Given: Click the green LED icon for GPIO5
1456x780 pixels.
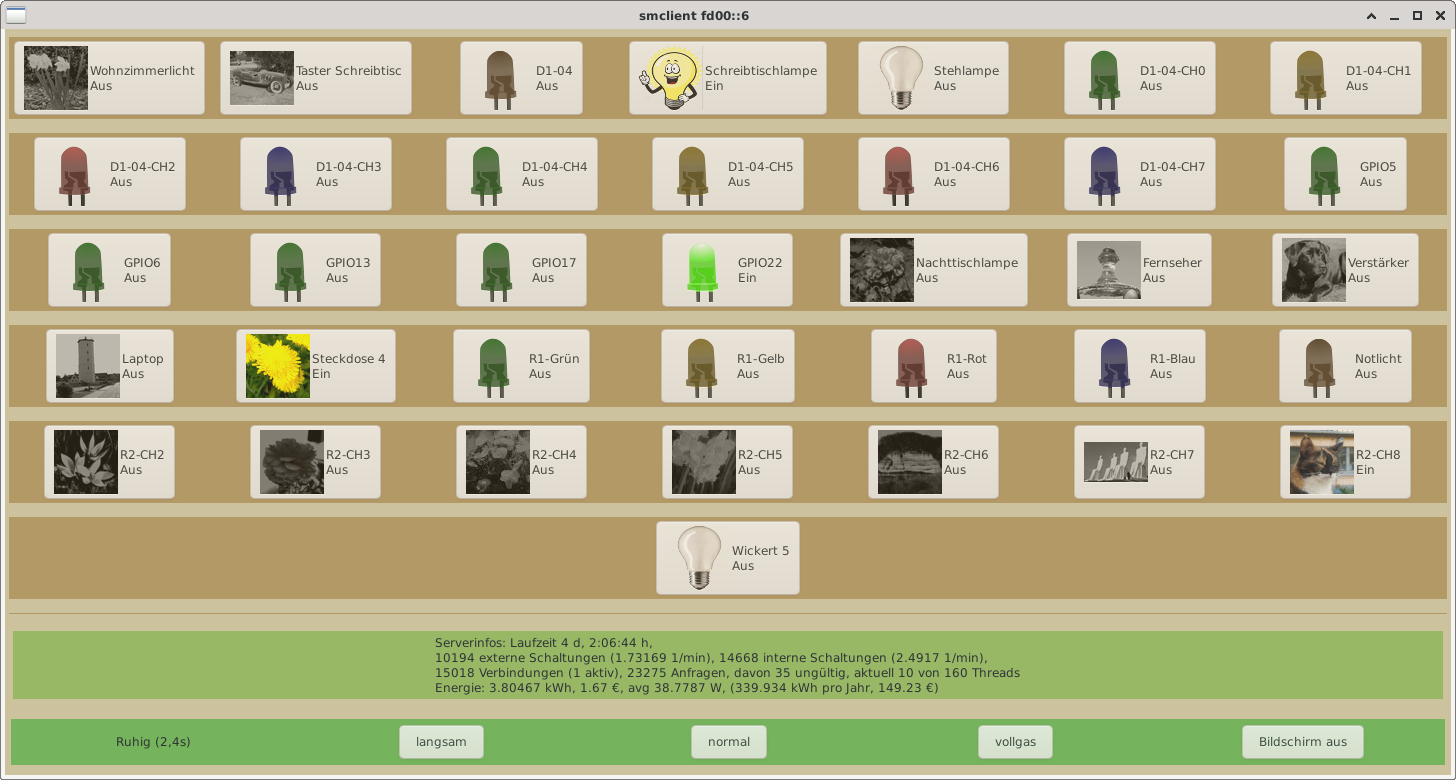Looking at the screenshot, I should pyautogui.click(x=1324, y=174).
